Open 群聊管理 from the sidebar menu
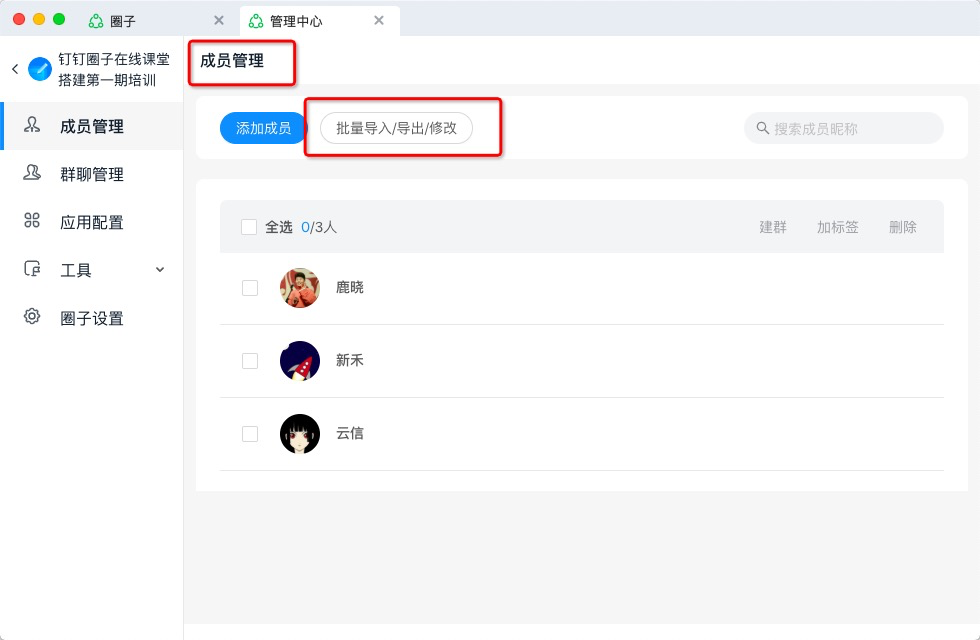This screenshot has height=640, width=980. [x=92, y=174]
